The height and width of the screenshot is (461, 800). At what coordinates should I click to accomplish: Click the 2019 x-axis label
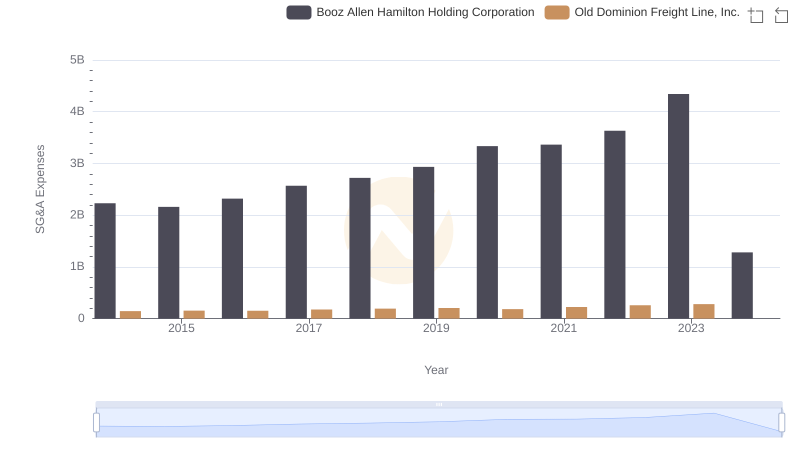[x=436, y=328]
